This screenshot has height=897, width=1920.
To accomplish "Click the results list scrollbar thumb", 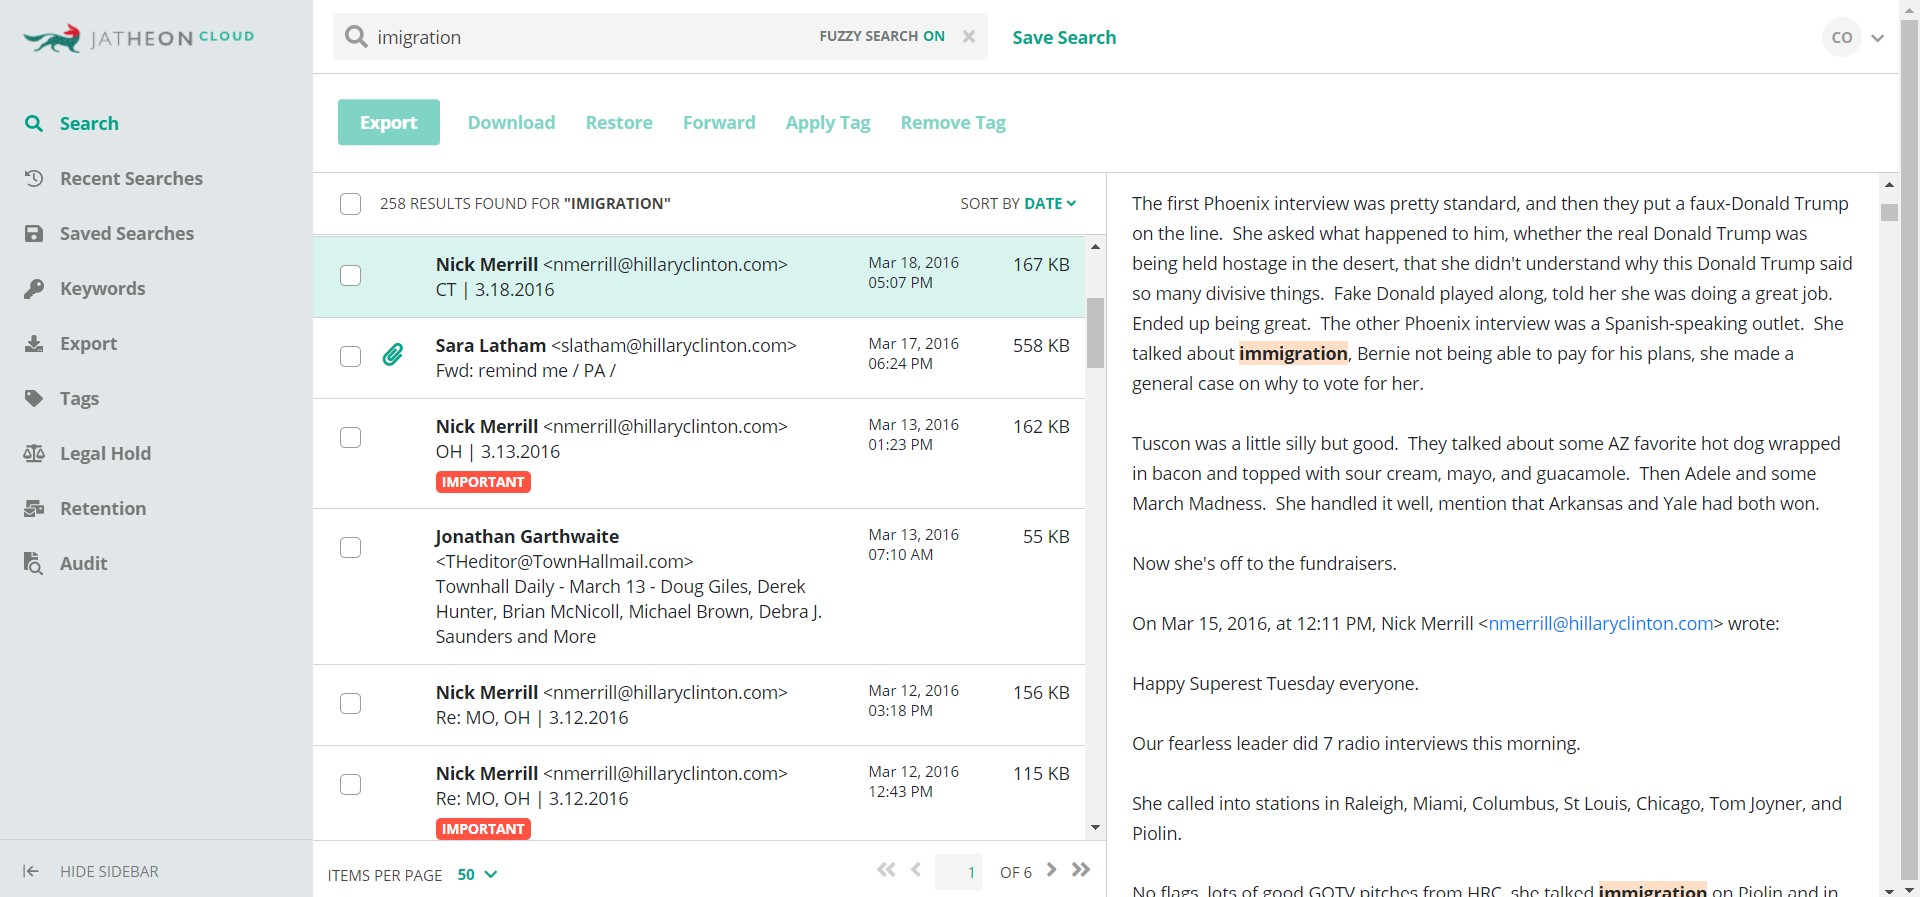I will click(x=1095, y=333).
